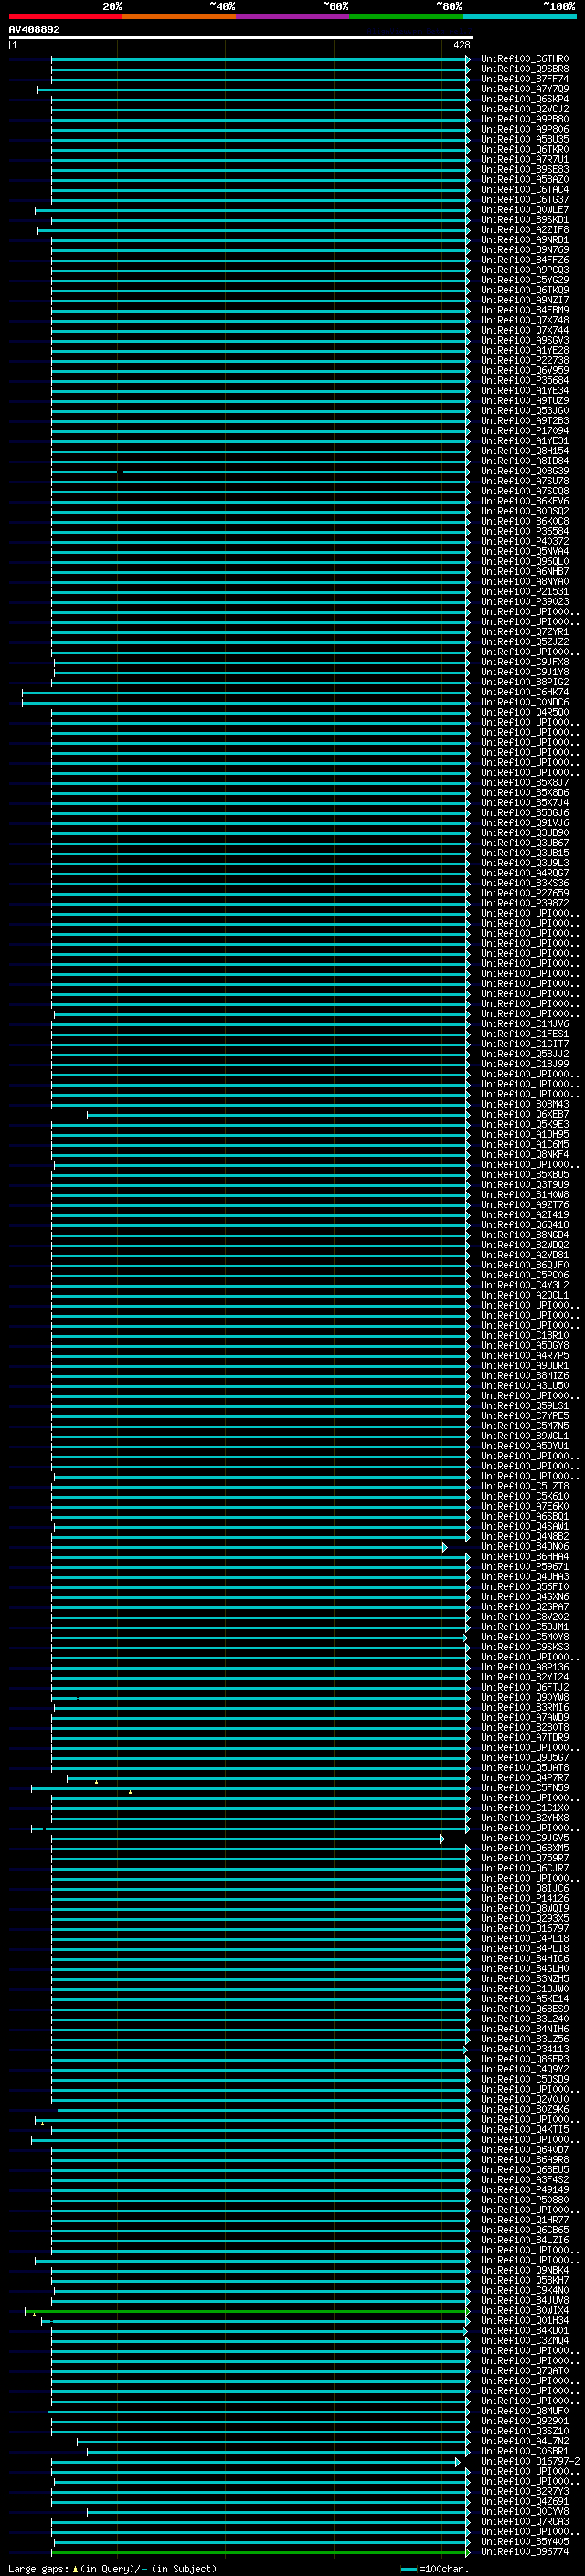
Task: Open hit UniRef100_P49149
Action: point(524,2190)
